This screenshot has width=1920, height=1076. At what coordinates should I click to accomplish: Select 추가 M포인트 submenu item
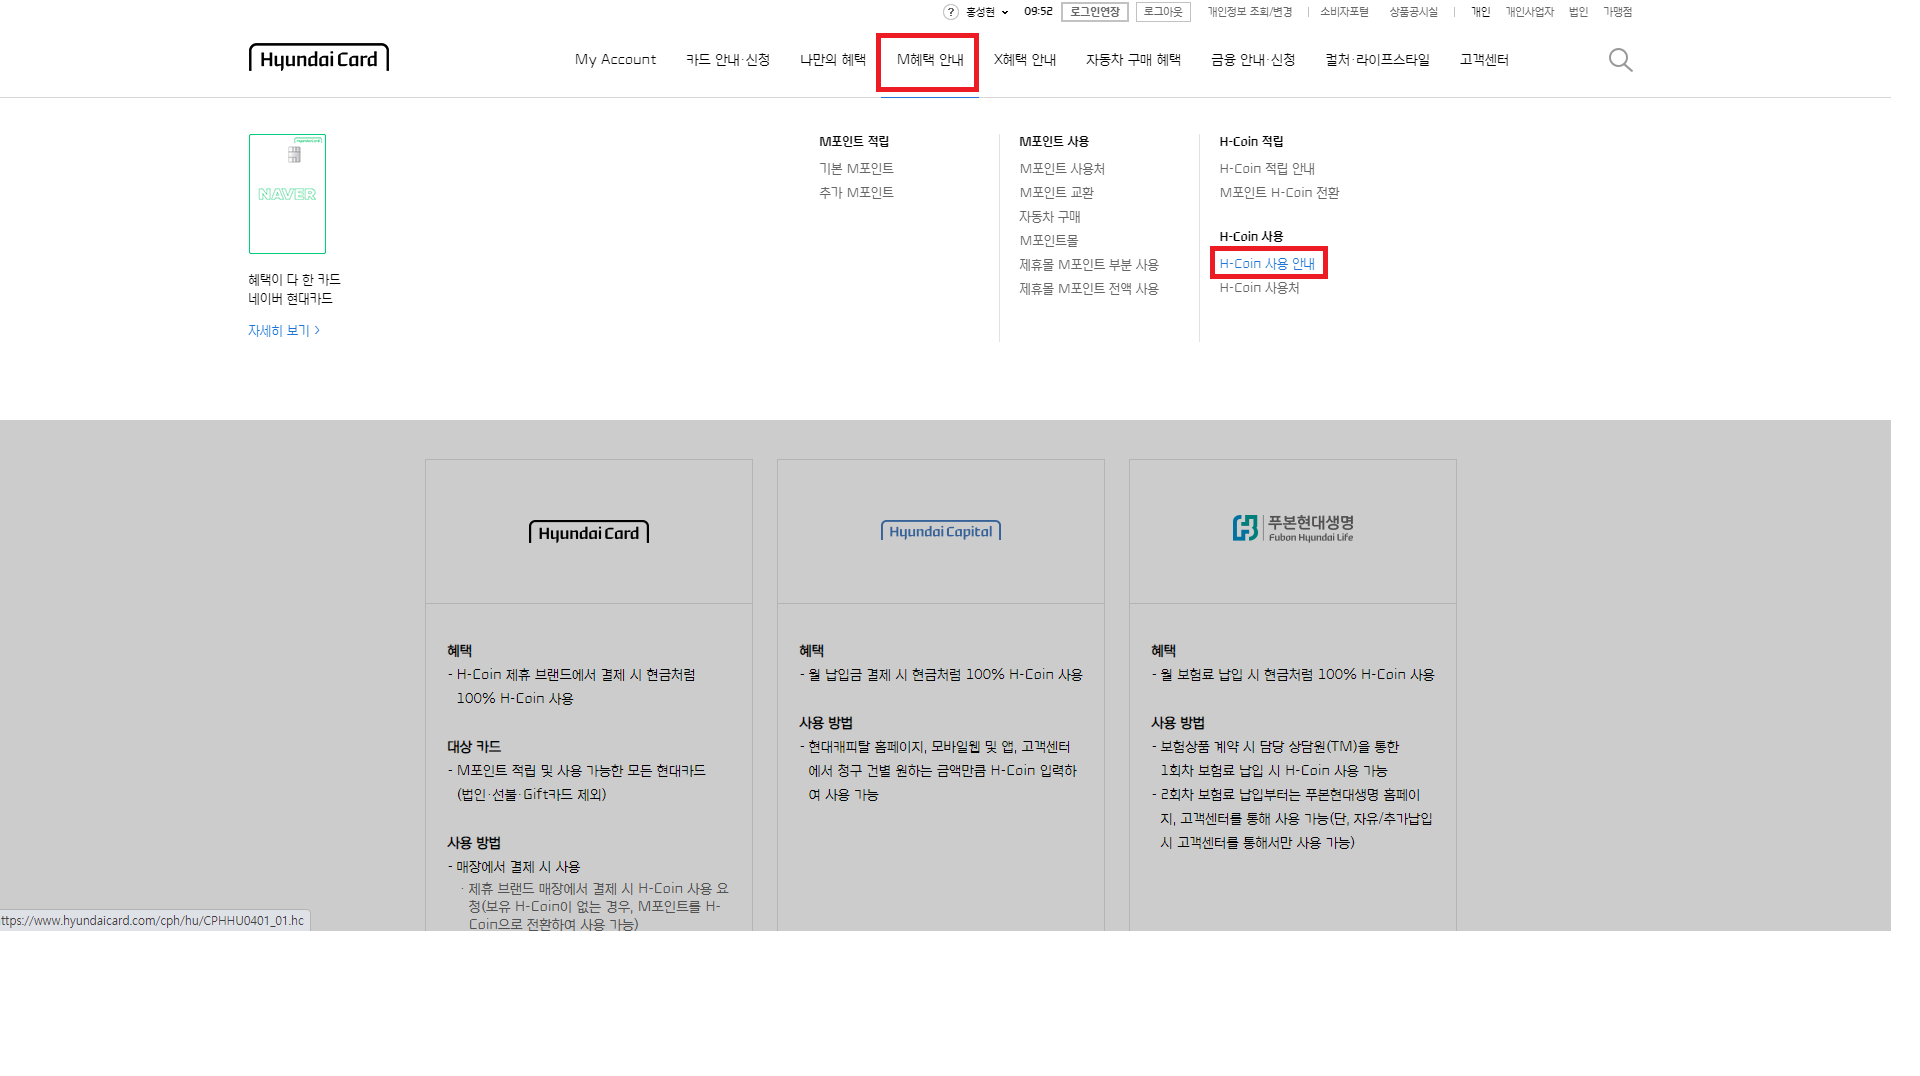click(856, 193)
